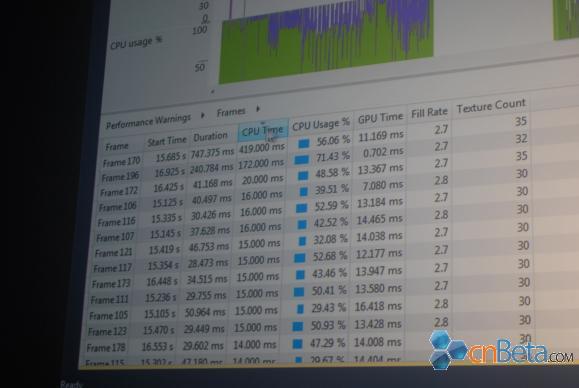Click the blue usage bar showing 56.06 %
The width and height of the screenshot is (579, 388).
pyautogui.click(x=304, y=144)
